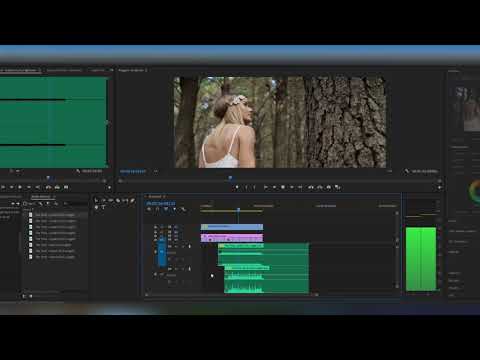Screen dimensions: 480x360
Task: Click the Lumetri color wheel
Action: pyautogui.click(x=474, y=192)
